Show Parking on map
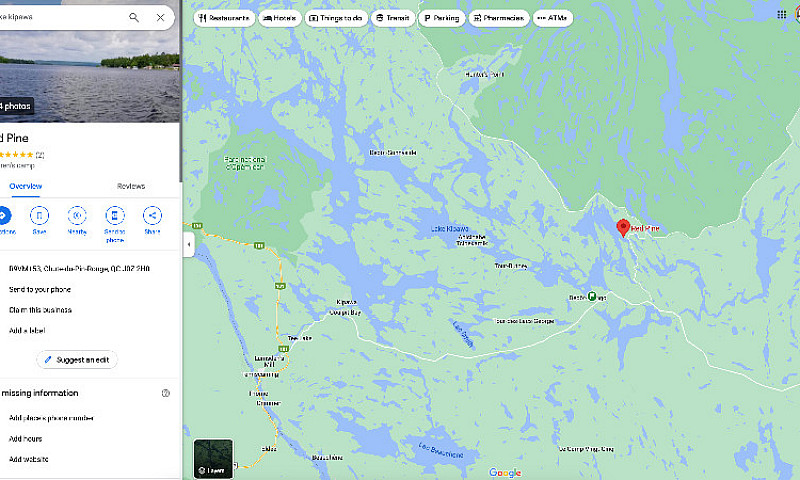This screenshot has width=800, height=480. [442, 18]
